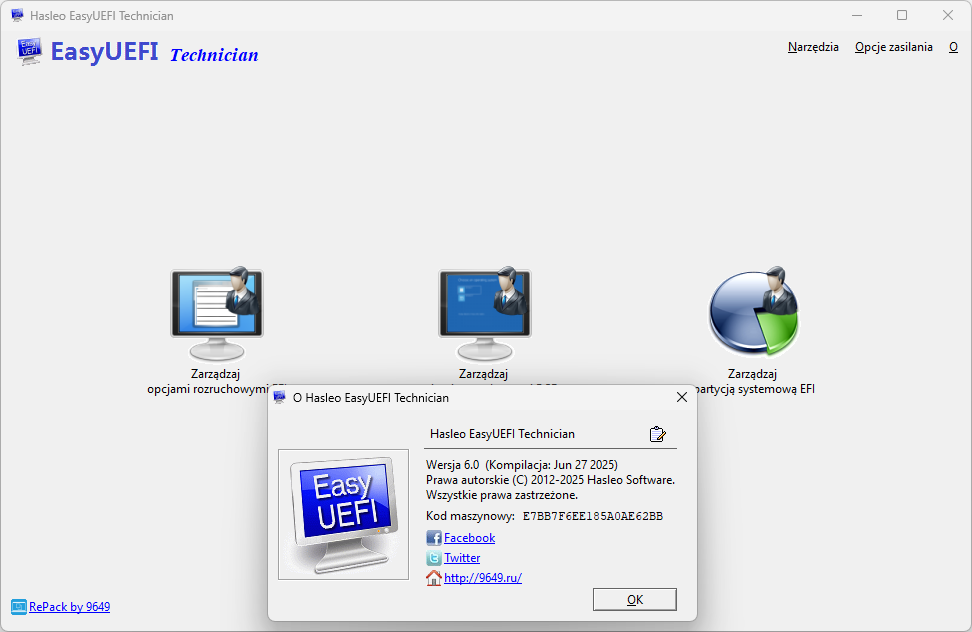Open Manage boot options (Zarządzaj opcjami rozruchowymi) icon
The width and height of the screenshot is (972, 632).
click(x=217, y=315)
